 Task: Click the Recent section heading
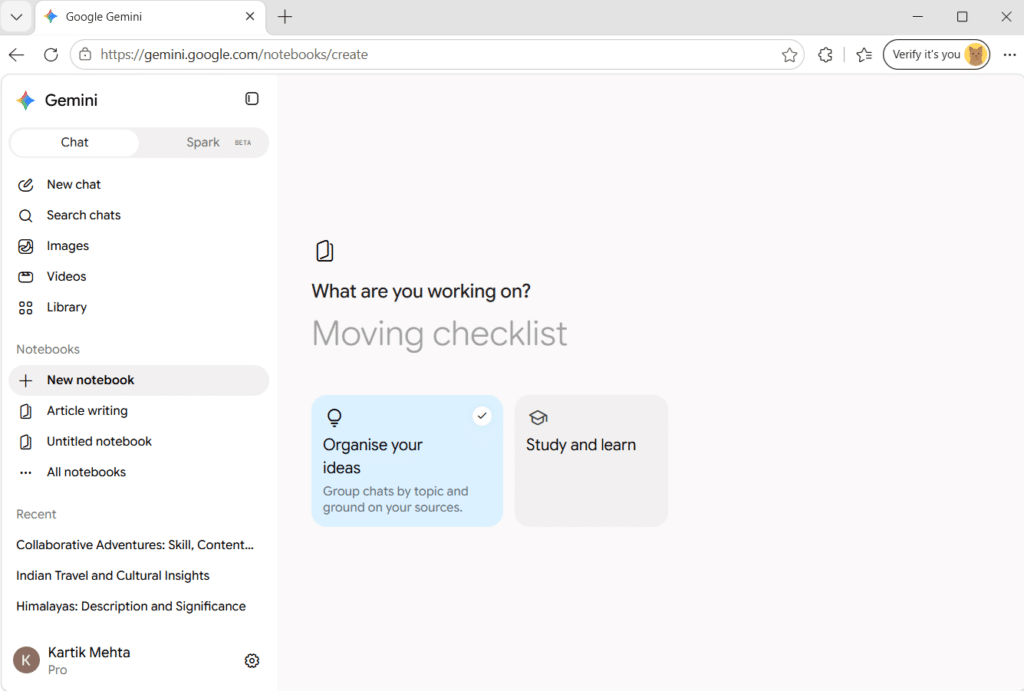(x=36, y=515)
